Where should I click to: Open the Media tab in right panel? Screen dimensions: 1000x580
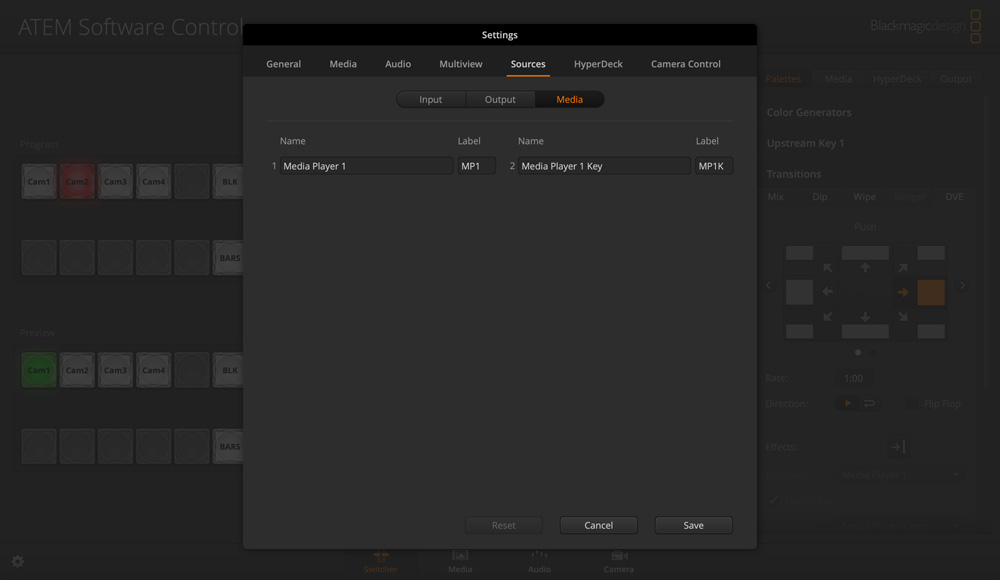pos(838,79)
